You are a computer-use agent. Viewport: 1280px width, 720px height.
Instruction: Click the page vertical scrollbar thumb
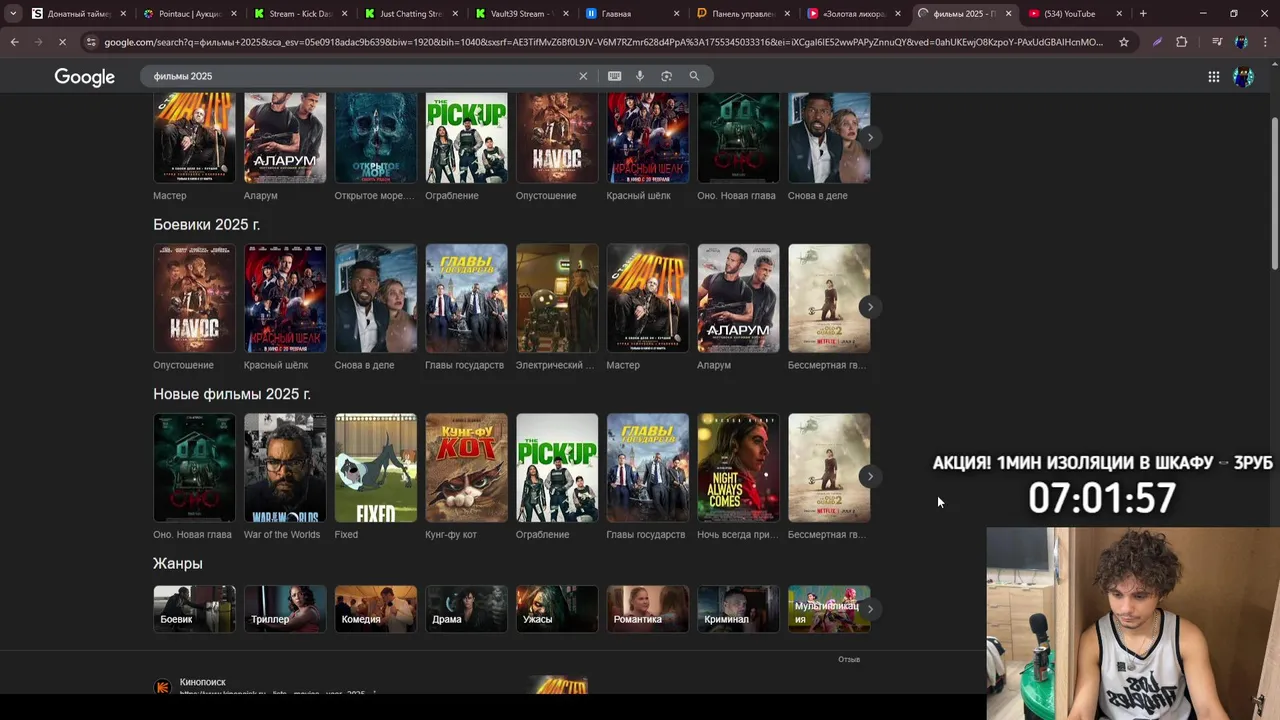[x=1274, y=192]
